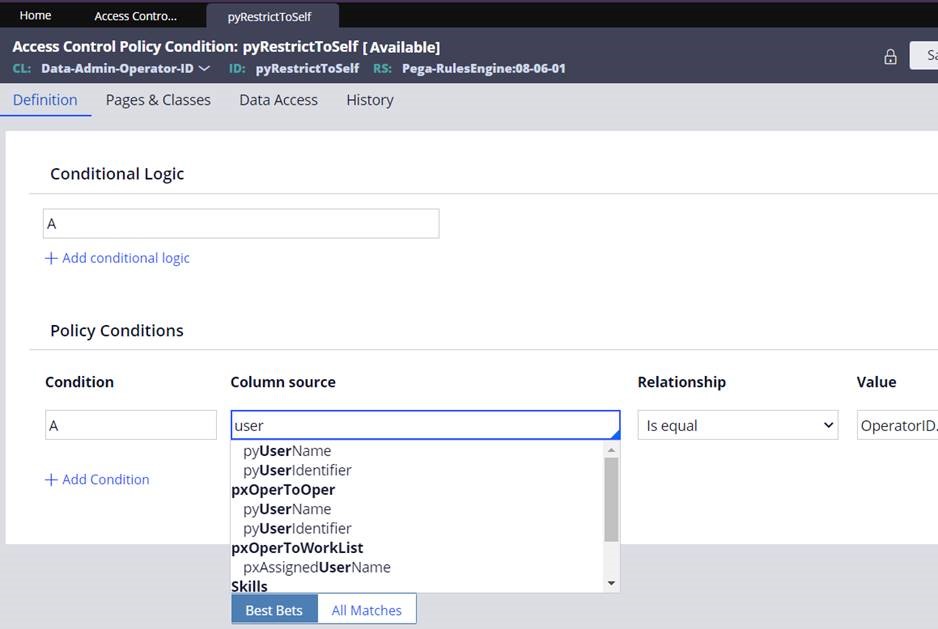Open the Relationship 'Is equal' dropdown

[737, 425]
